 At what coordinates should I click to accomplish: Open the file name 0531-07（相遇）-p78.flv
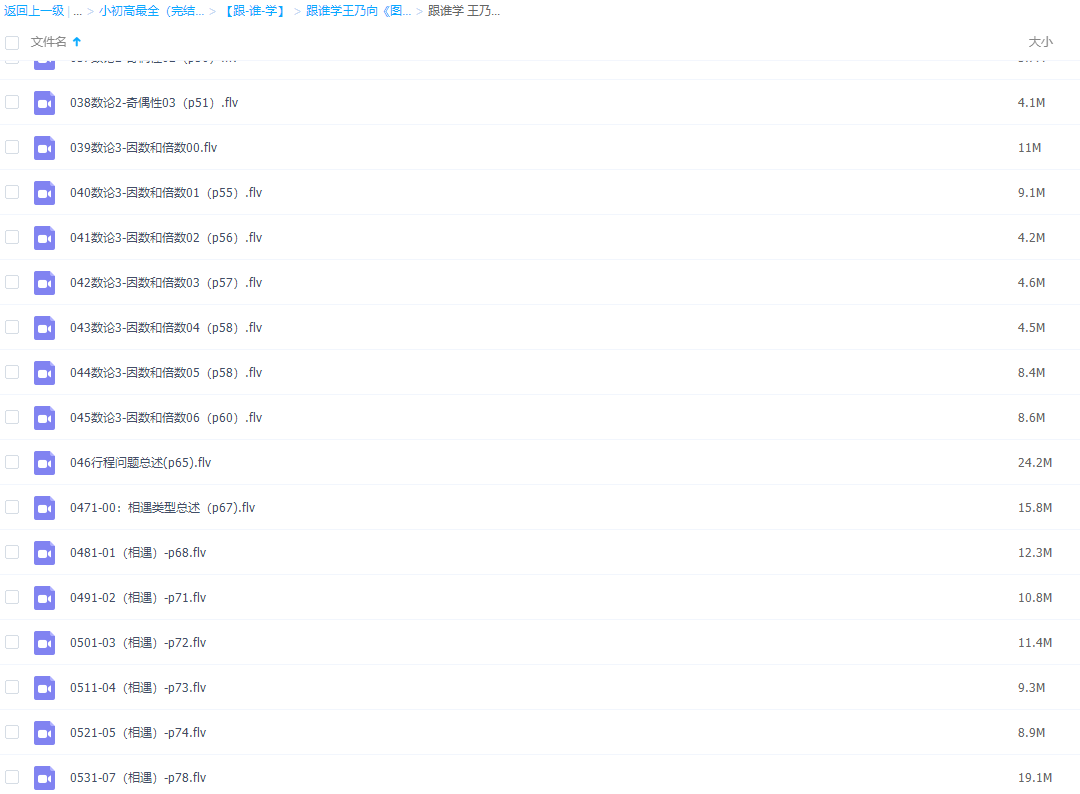coord(138,777)
